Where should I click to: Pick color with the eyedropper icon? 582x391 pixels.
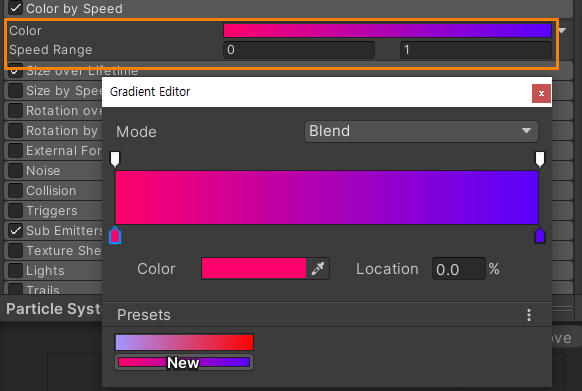[x=318, y=268]
